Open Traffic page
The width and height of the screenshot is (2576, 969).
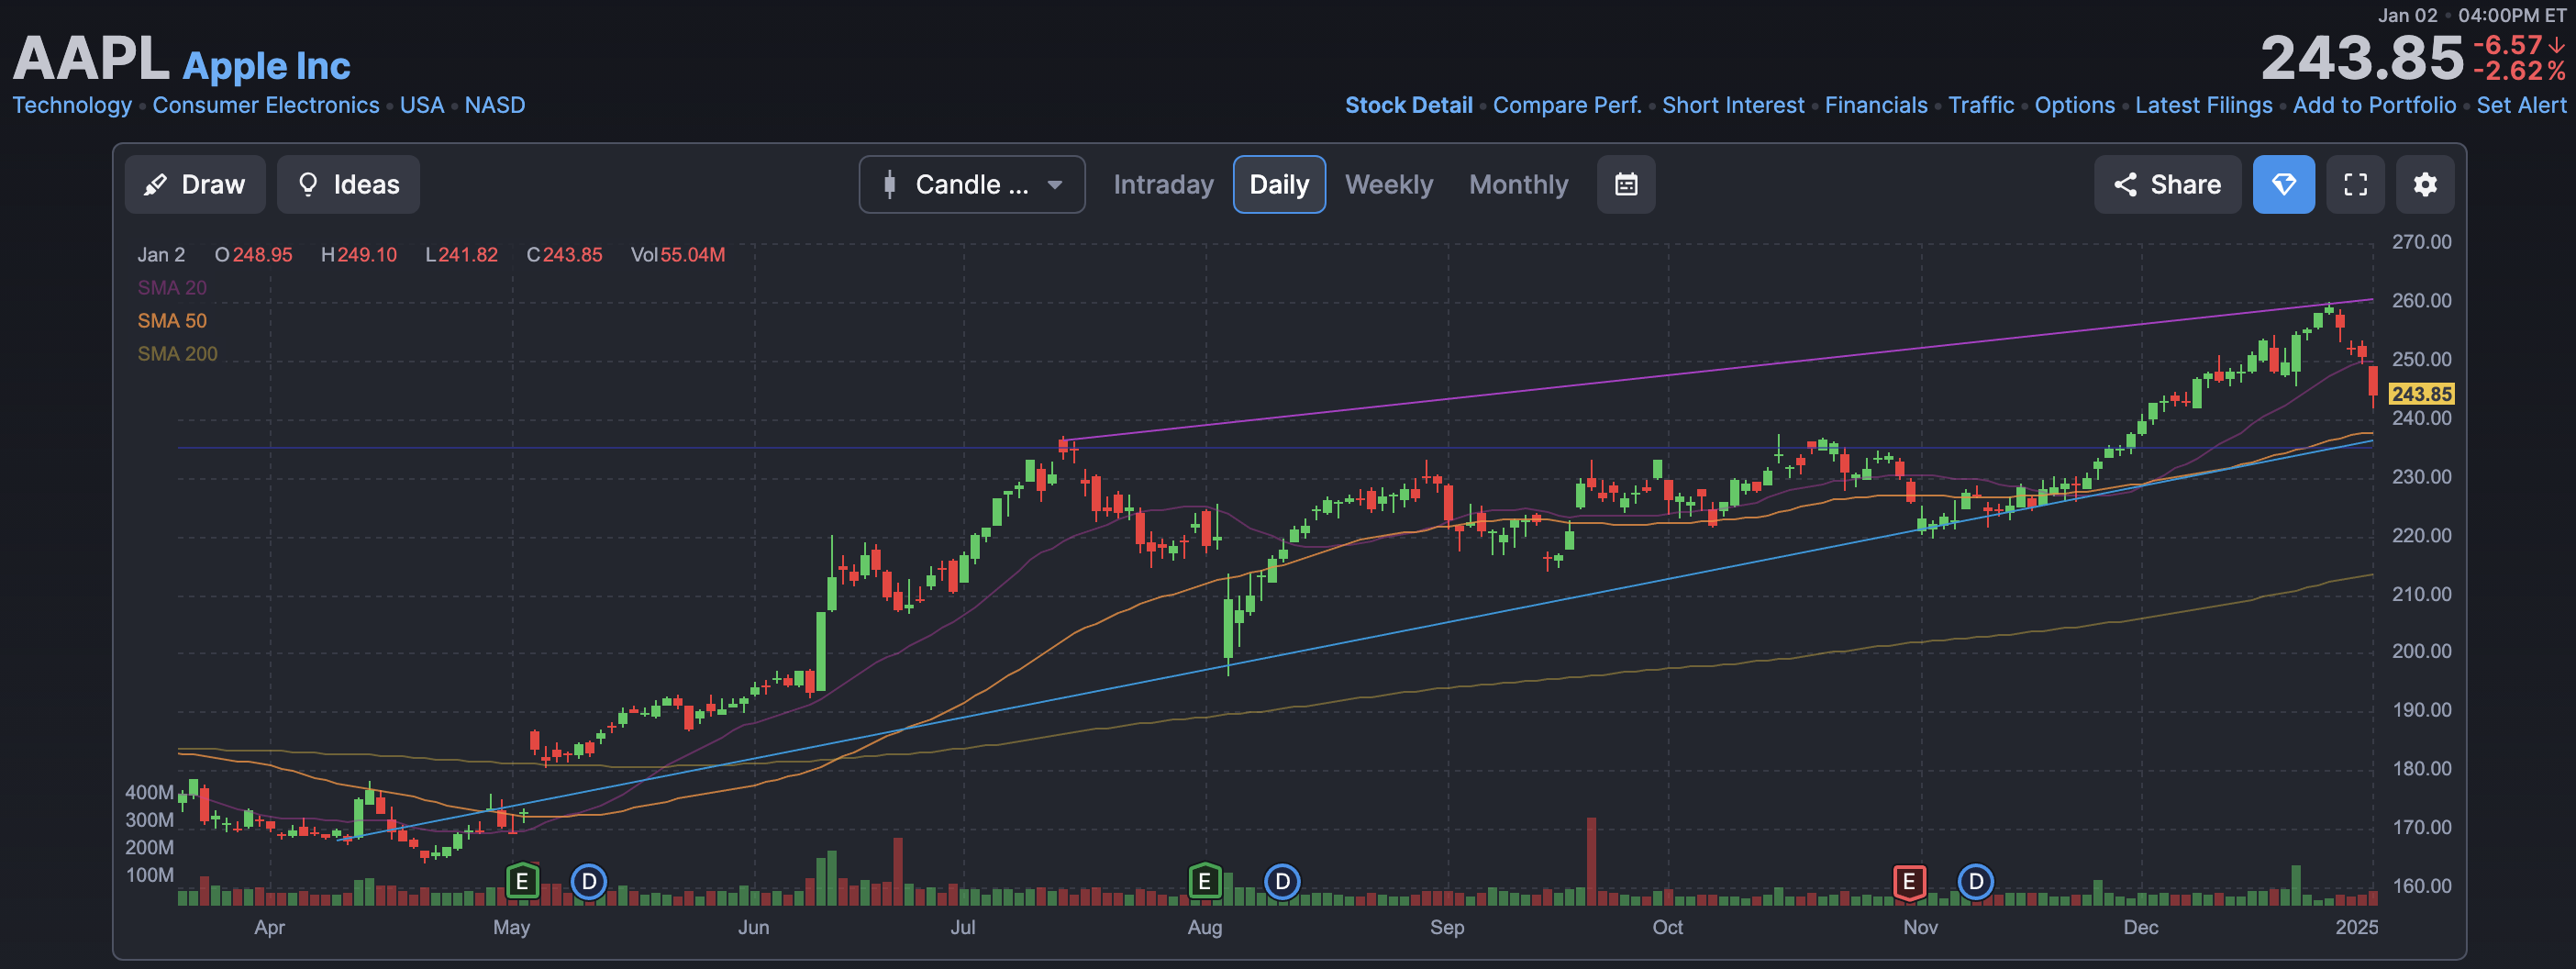(1981, 105)
